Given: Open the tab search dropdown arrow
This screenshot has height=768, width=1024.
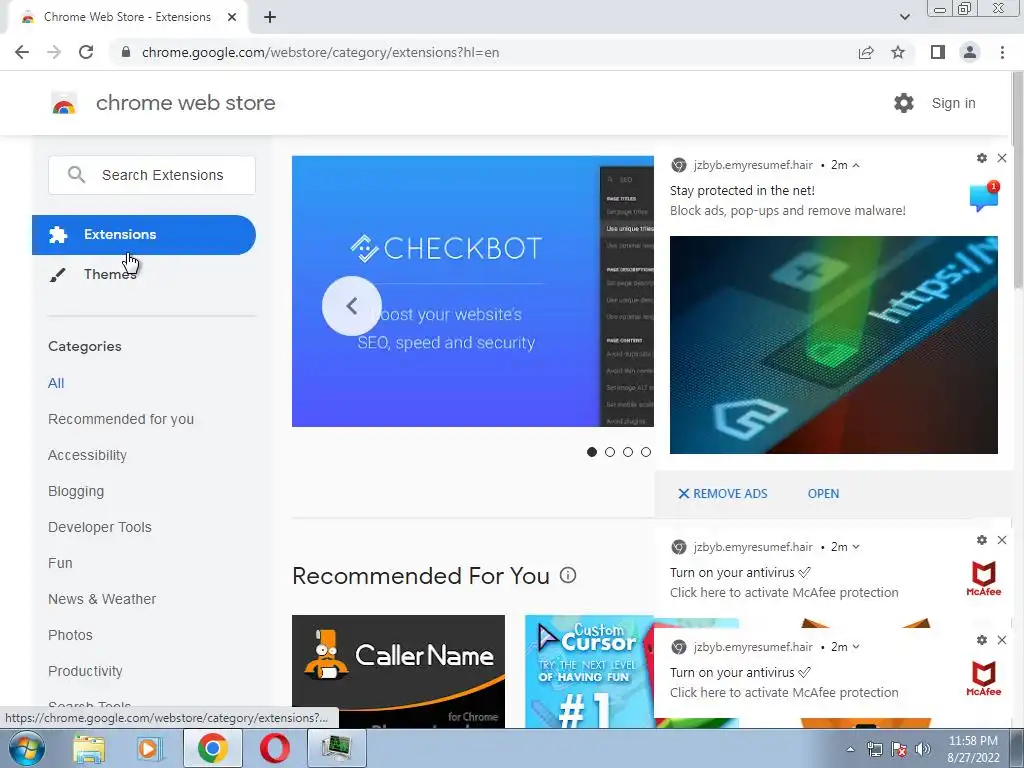Looking at the screenshot, I should click(904, 17).
